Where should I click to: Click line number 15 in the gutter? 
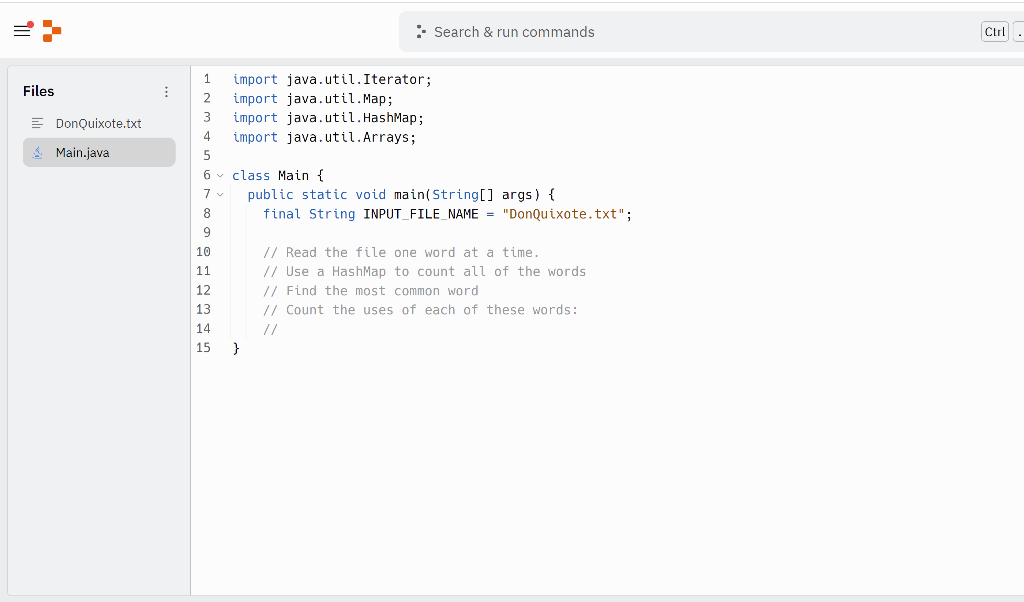pyautogui.click(x=203, y=347)
